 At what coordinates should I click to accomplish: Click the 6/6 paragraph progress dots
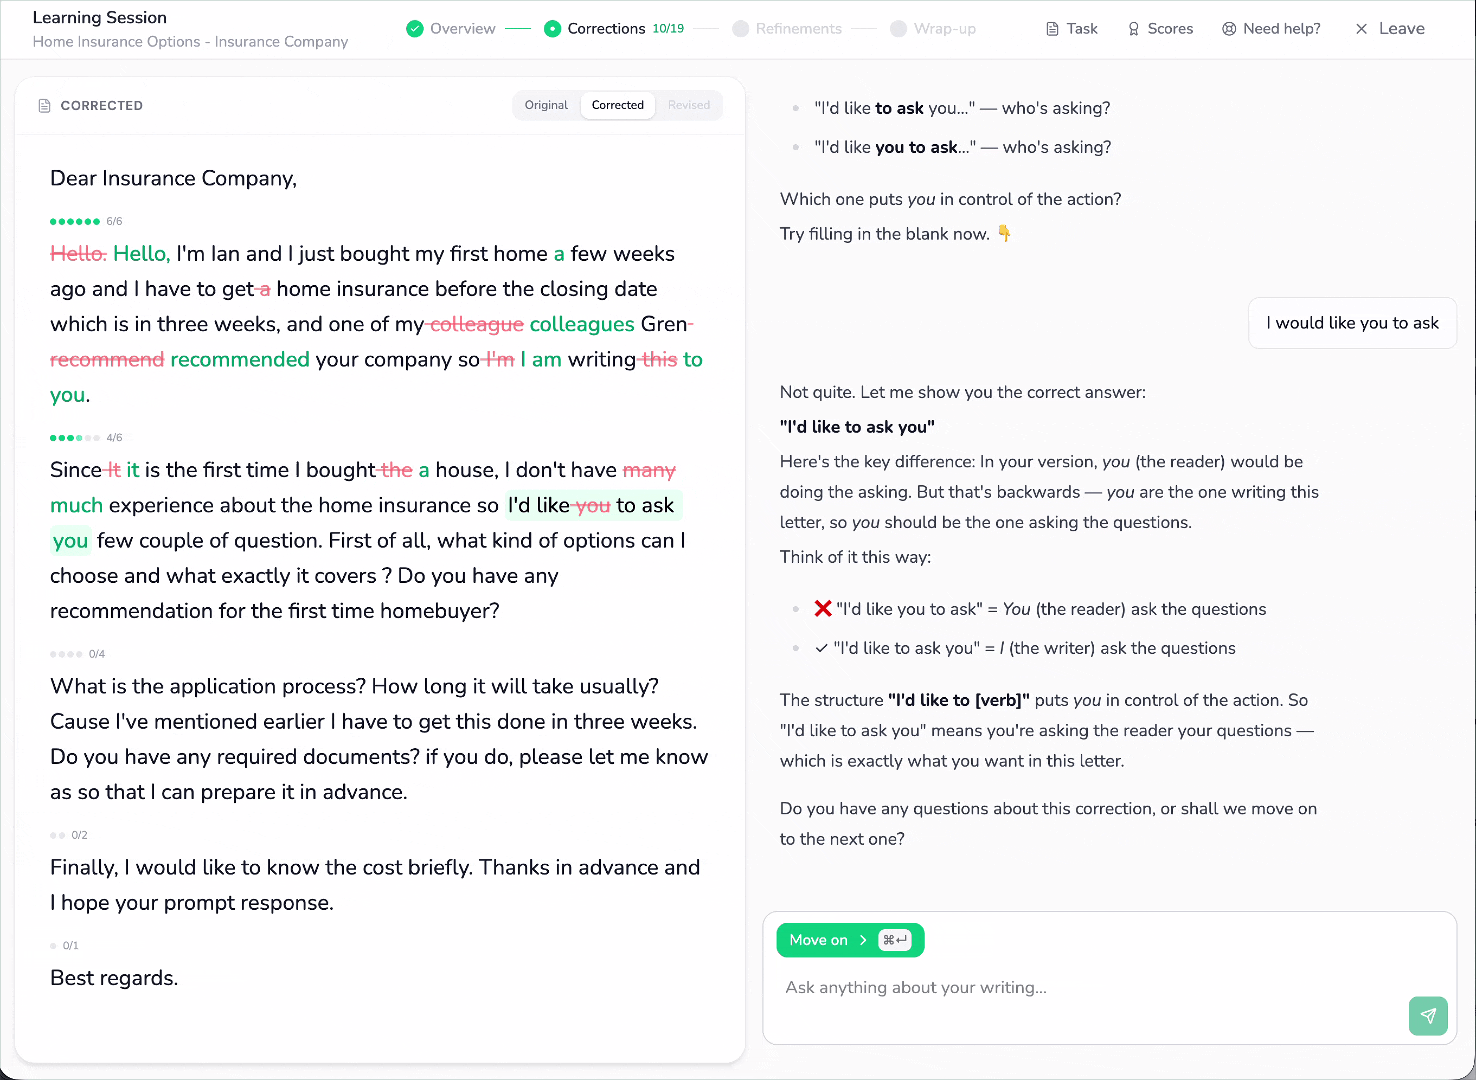75,221
